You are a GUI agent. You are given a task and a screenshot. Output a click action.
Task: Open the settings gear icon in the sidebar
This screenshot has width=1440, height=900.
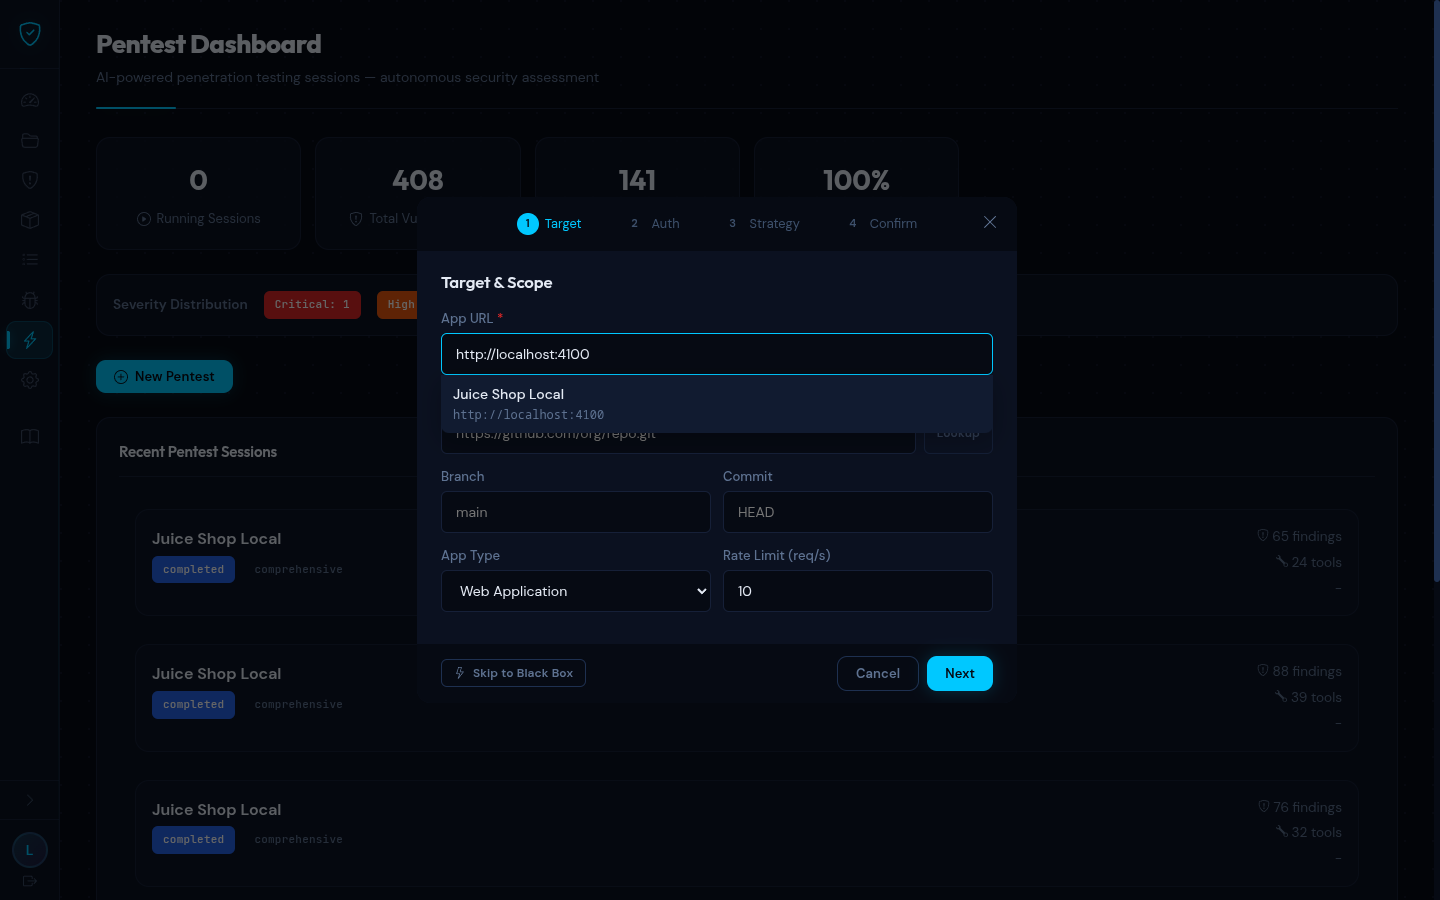(x=29, y=380)
